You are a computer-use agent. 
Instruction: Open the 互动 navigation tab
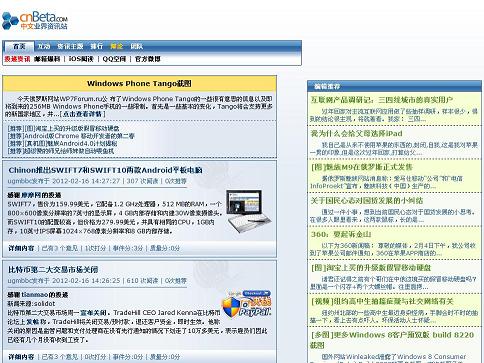(44, 46)
